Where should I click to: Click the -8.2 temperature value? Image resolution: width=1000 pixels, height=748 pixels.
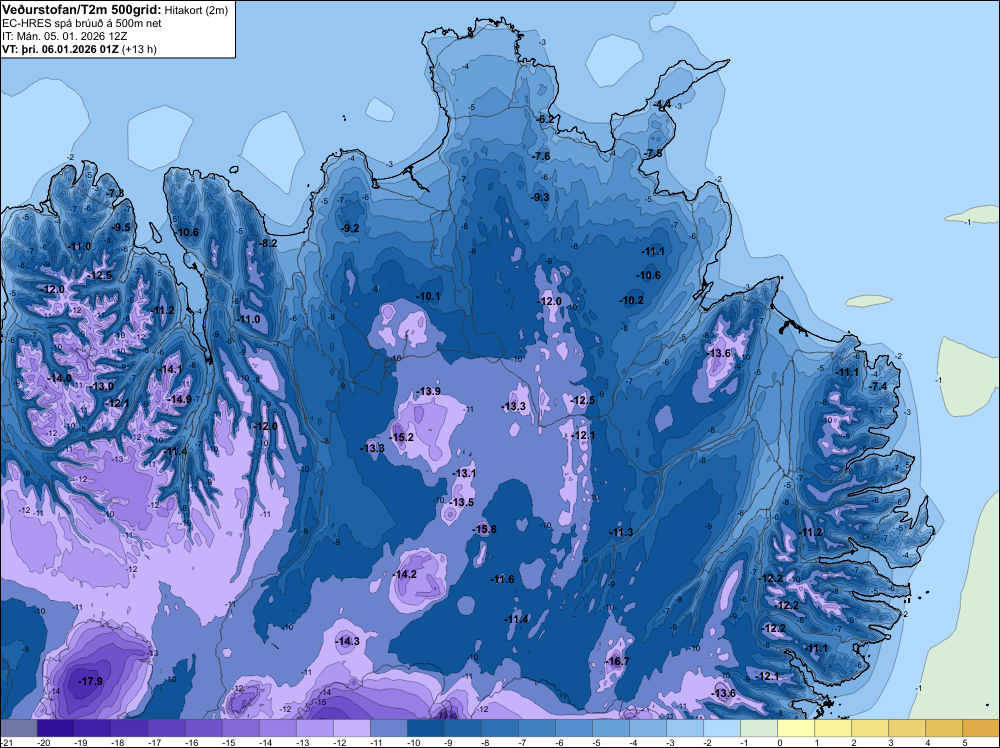click(x=268, y=243)
